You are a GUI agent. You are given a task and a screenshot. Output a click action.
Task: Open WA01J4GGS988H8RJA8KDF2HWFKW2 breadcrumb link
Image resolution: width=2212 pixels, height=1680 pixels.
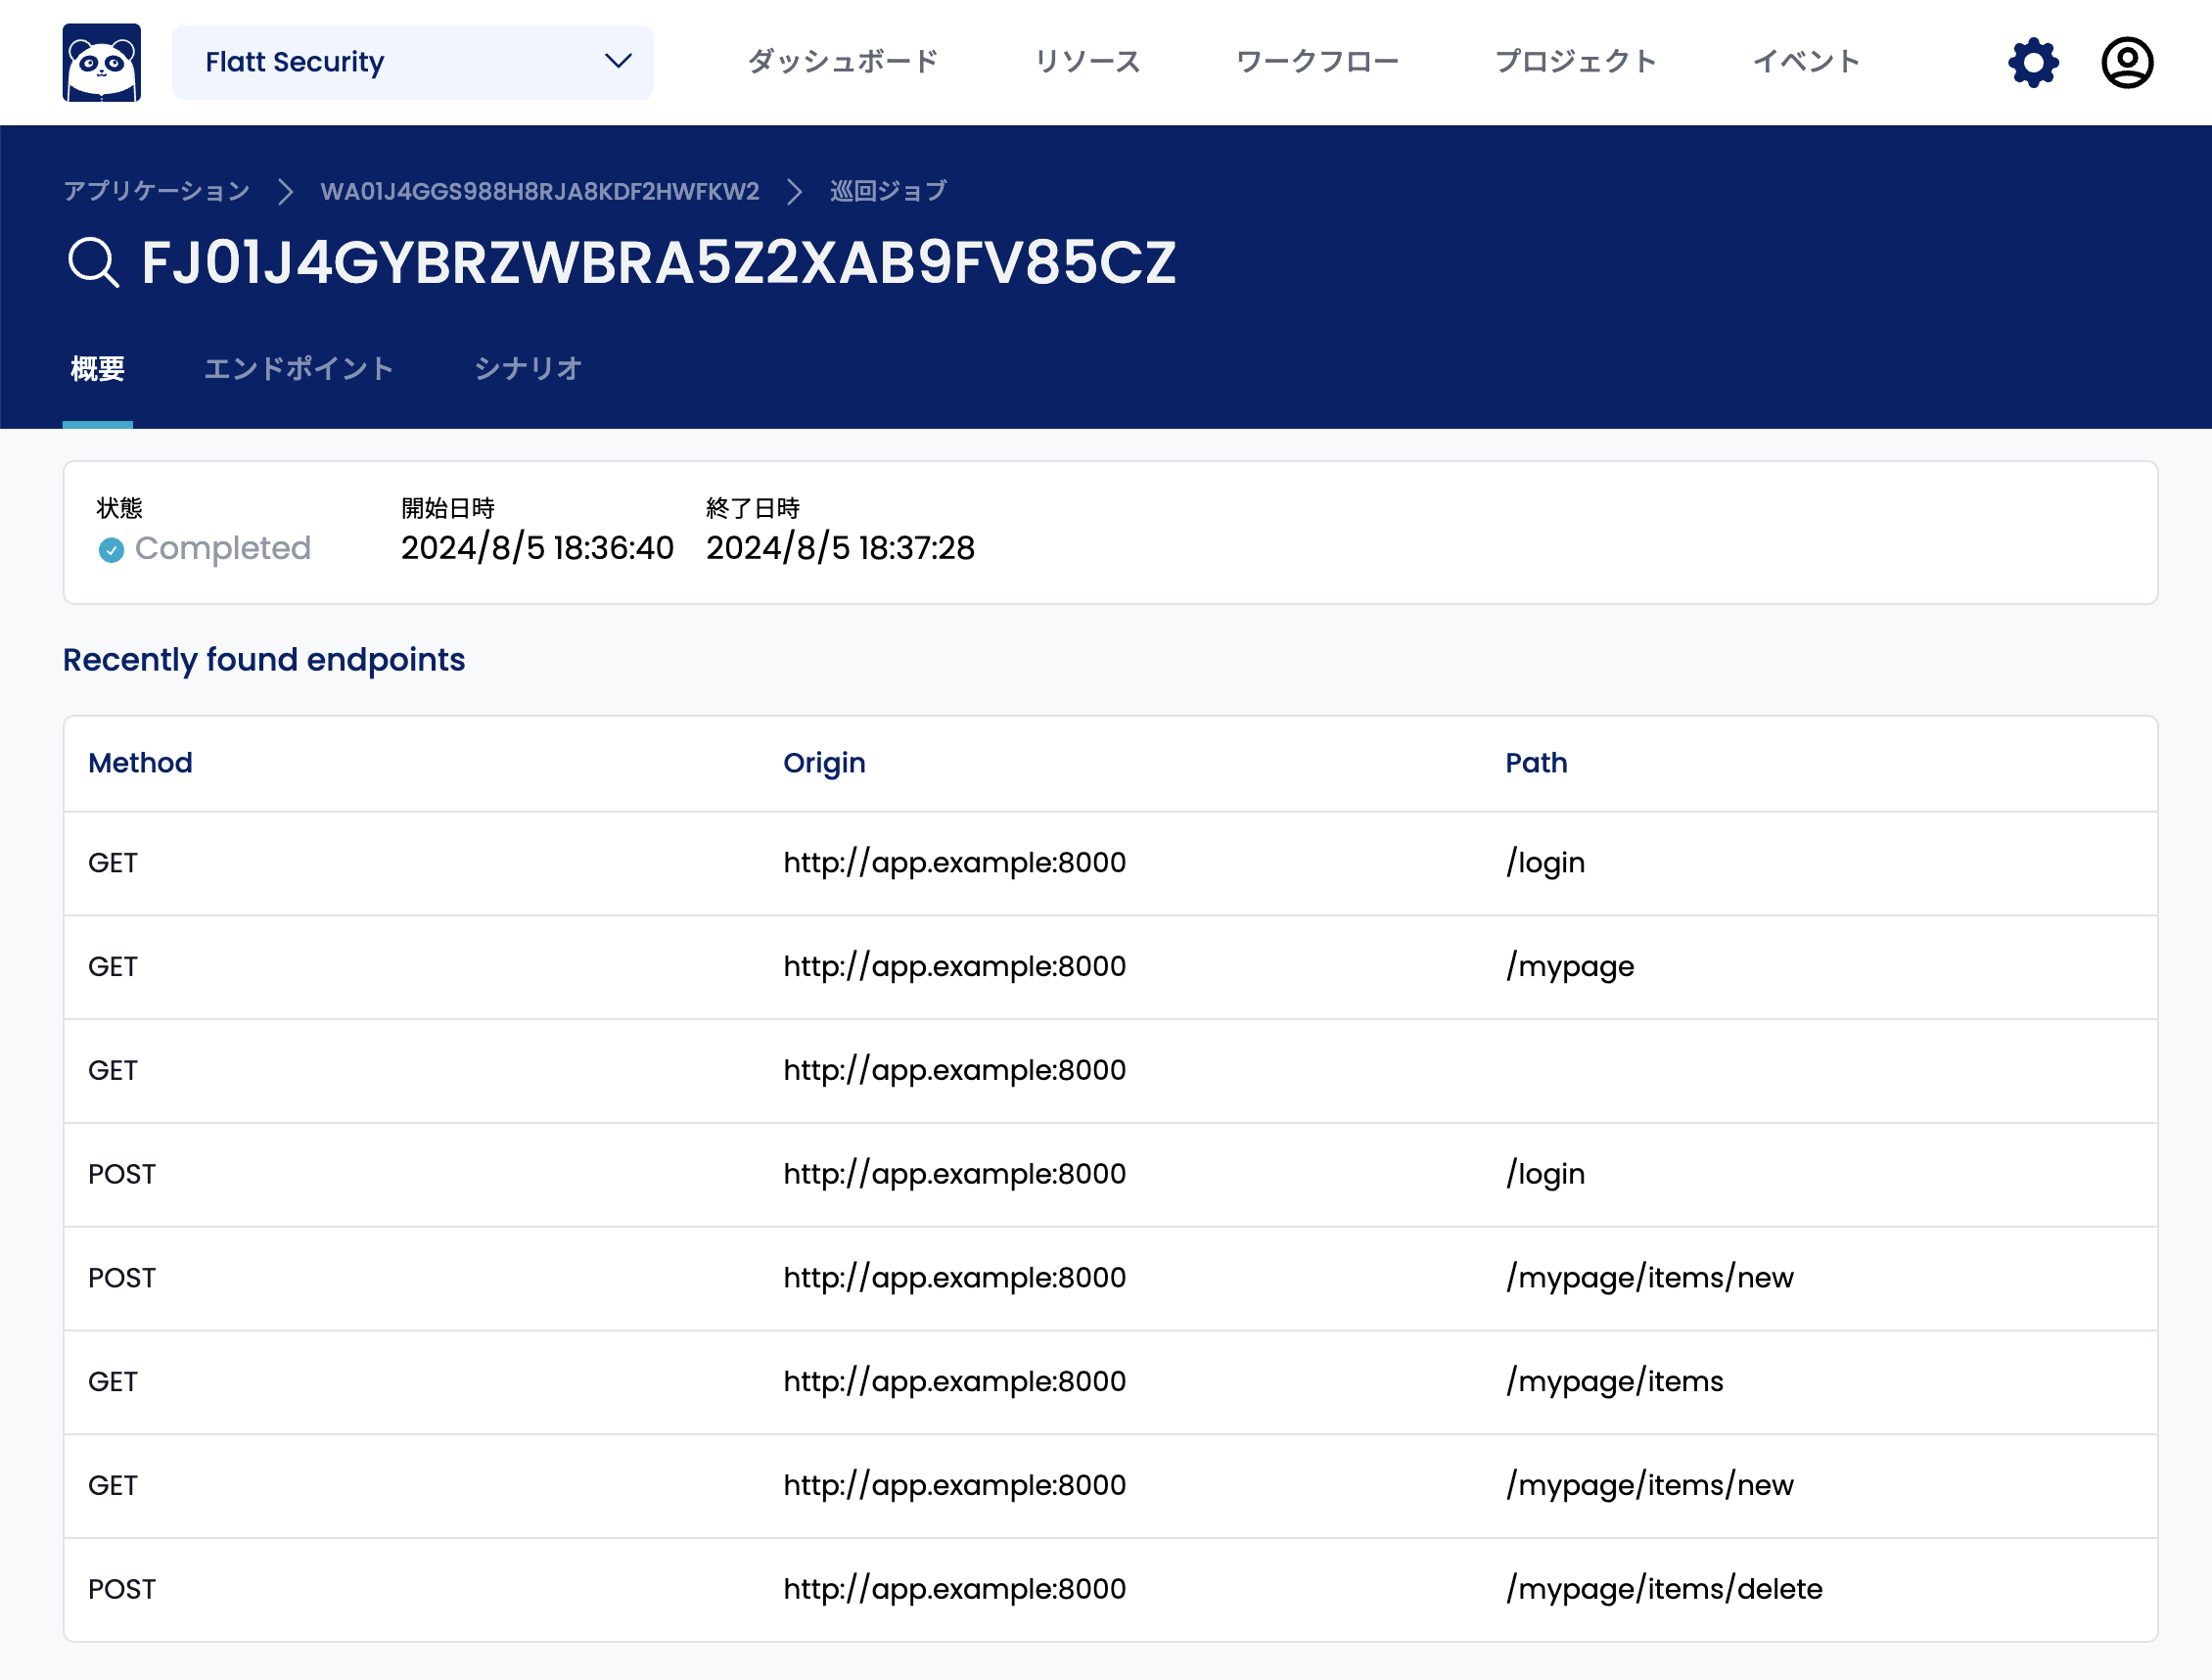pos(539,191)
